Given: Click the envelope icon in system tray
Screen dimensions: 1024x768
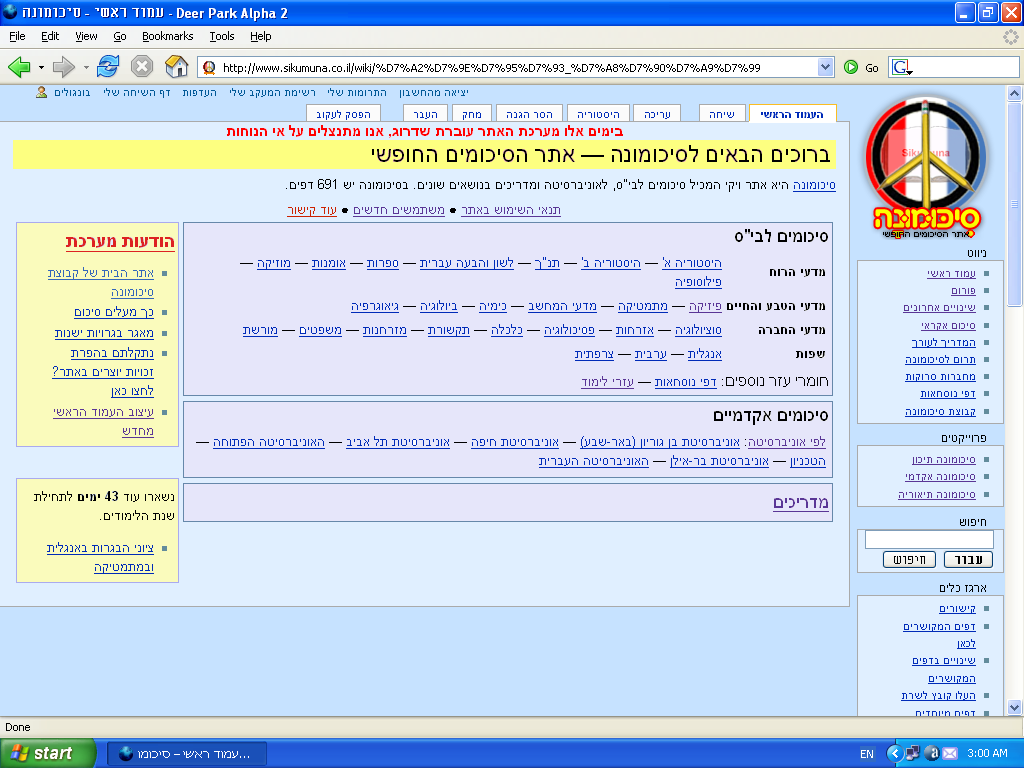Looking at the screenshot, I should 949,753.
